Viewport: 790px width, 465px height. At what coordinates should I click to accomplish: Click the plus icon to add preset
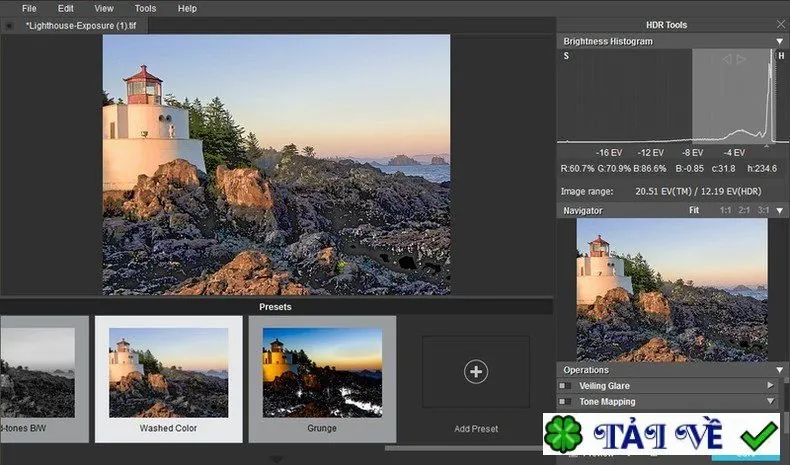pyautogui.click(x=476, y=372)
